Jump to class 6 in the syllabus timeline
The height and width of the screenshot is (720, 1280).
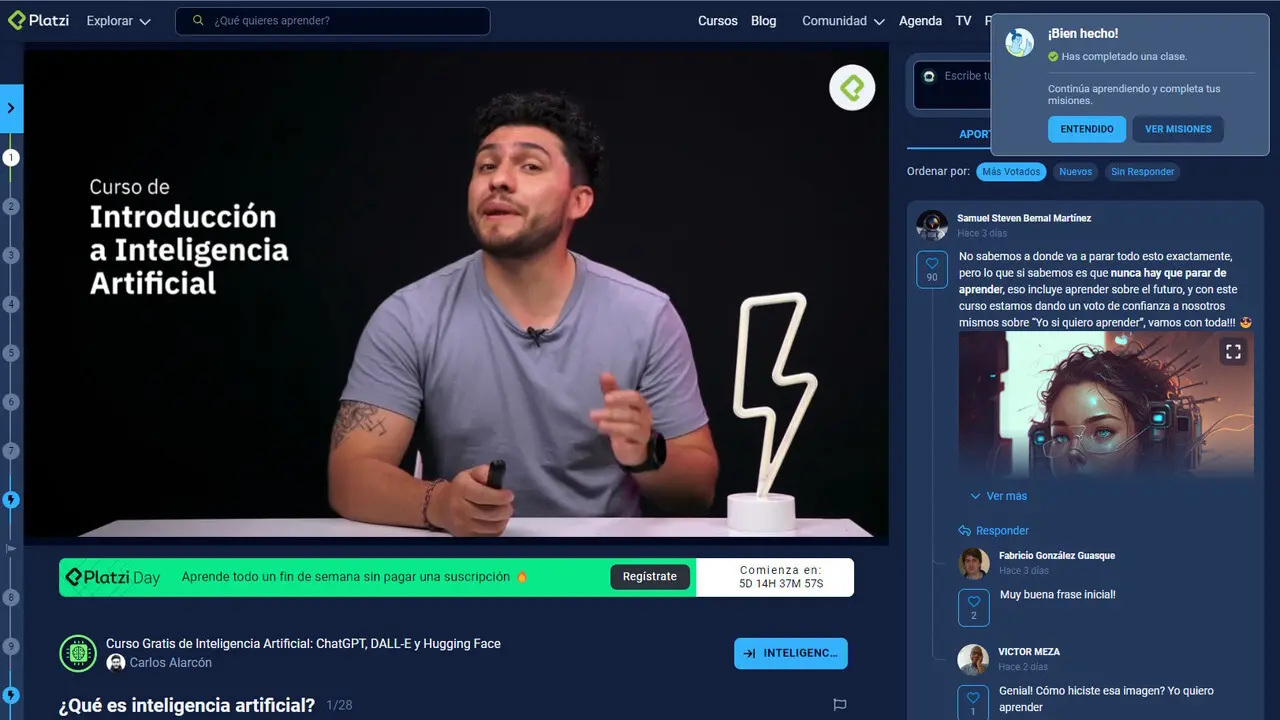[11, 402]
